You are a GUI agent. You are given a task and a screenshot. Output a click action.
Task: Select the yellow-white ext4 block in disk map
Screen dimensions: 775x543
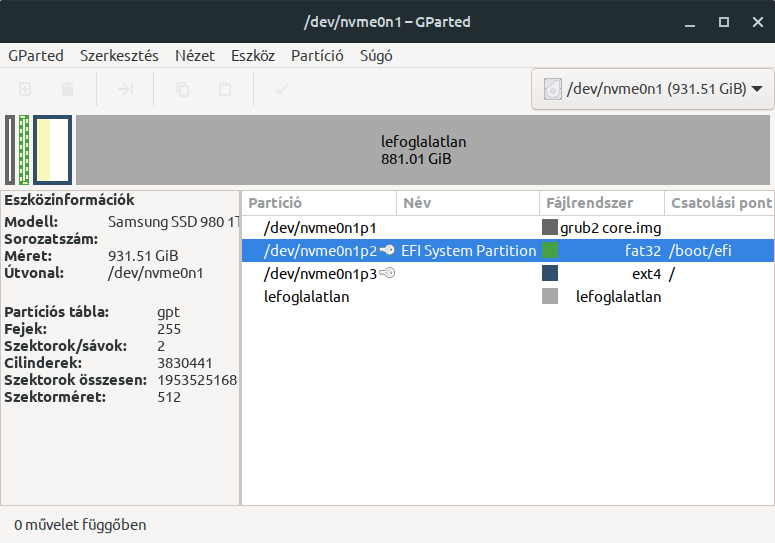pos(52,150)
